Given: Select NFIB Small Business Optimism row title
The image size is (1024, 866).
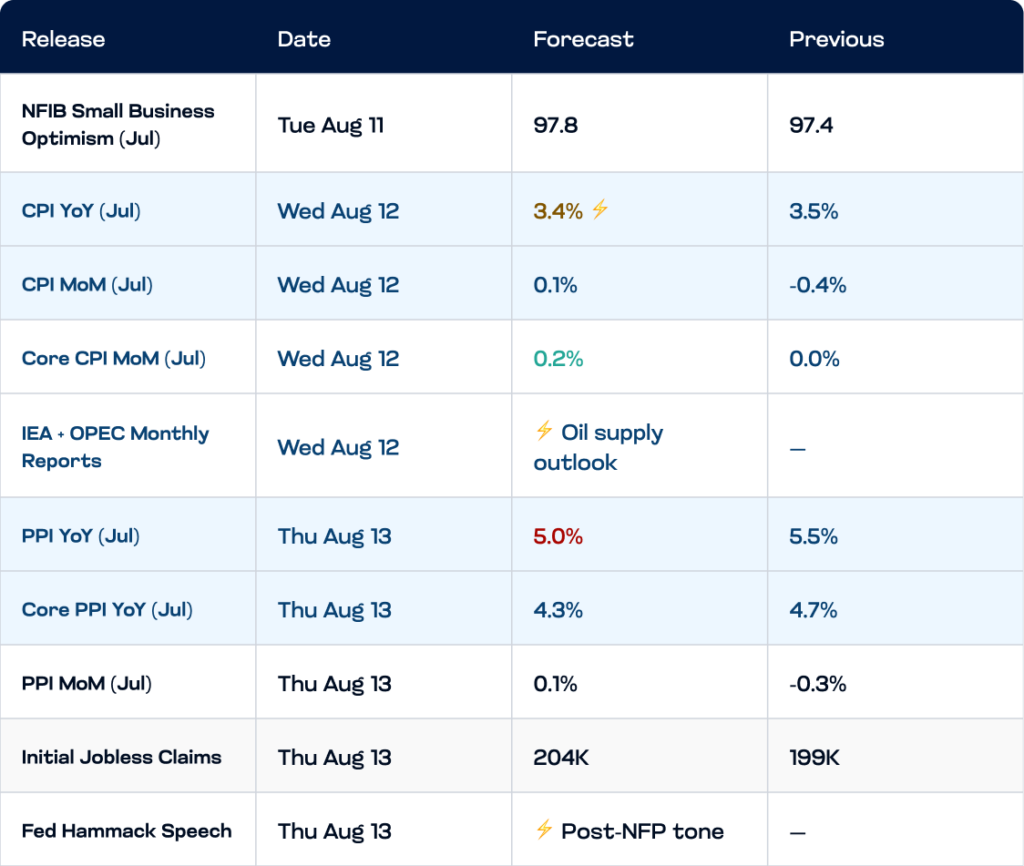Looking at the screenshot, I should coord(118,124).
